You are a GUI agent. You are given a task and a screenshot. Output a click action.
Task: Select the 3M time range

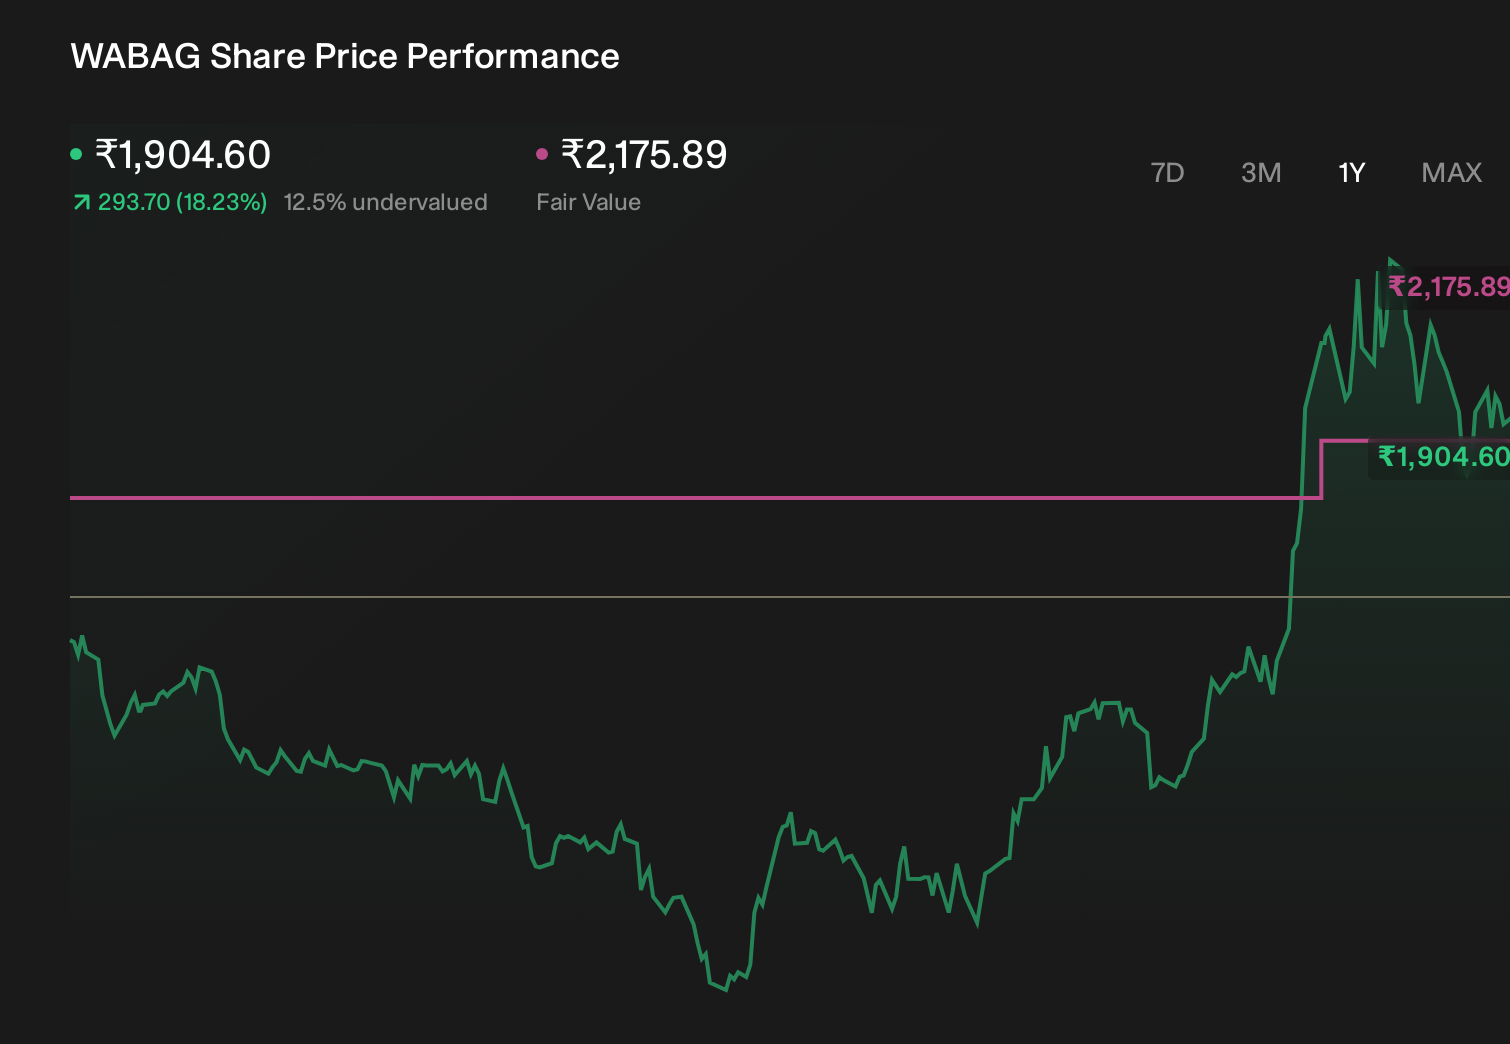tap(1261, 173)
